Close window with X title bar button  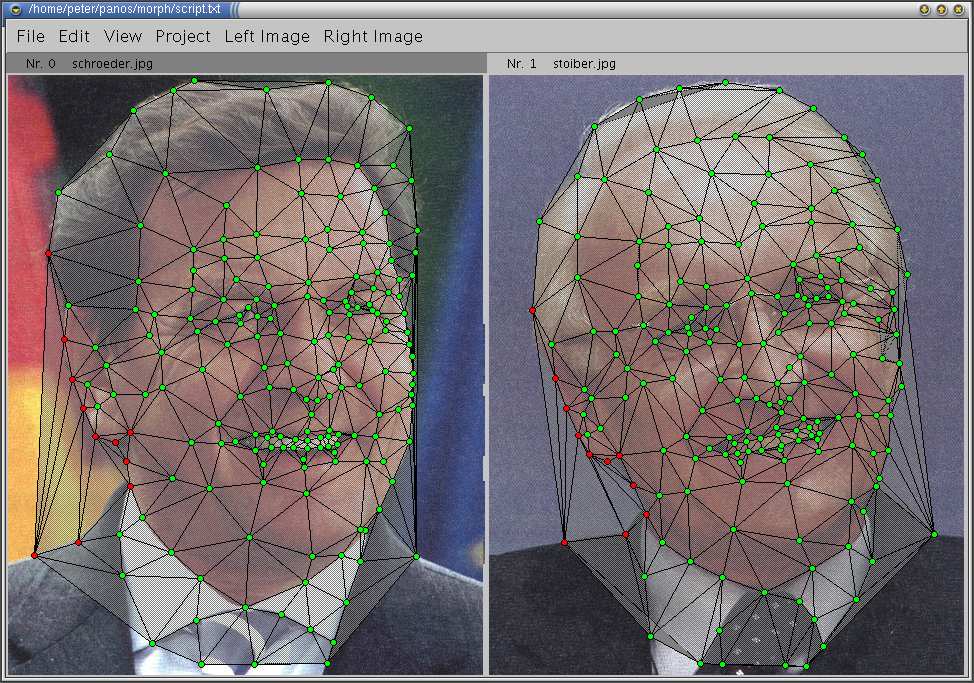[x=959, y=9]
